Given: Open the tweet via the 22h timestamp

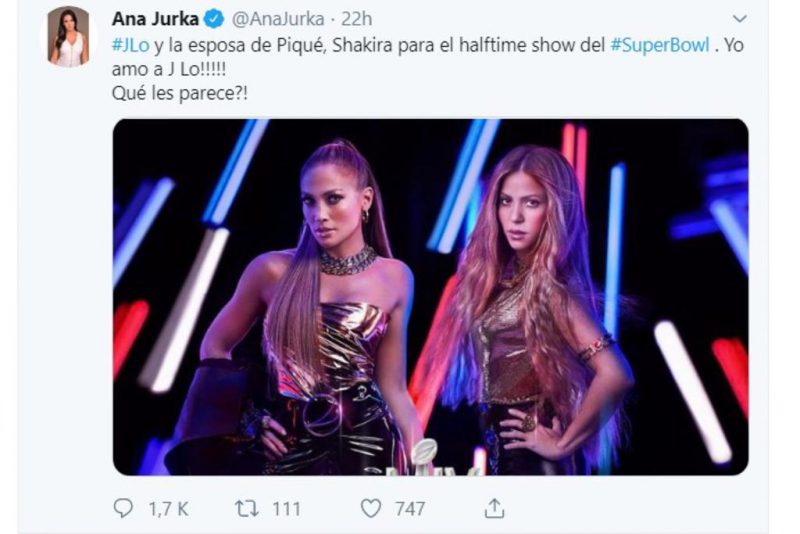Looking at the screenshot, I should coord(356,19).
